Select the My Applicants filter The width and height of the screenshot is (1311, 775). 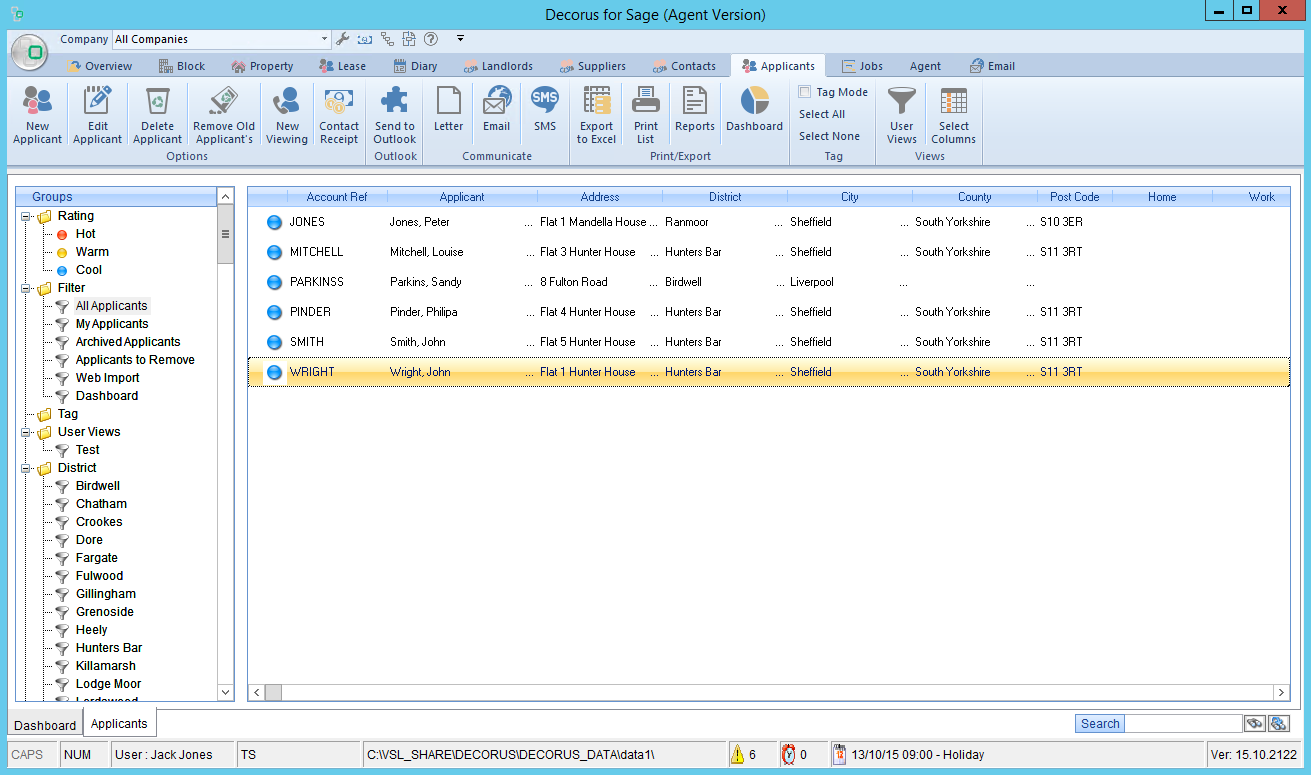pos(112,324)
